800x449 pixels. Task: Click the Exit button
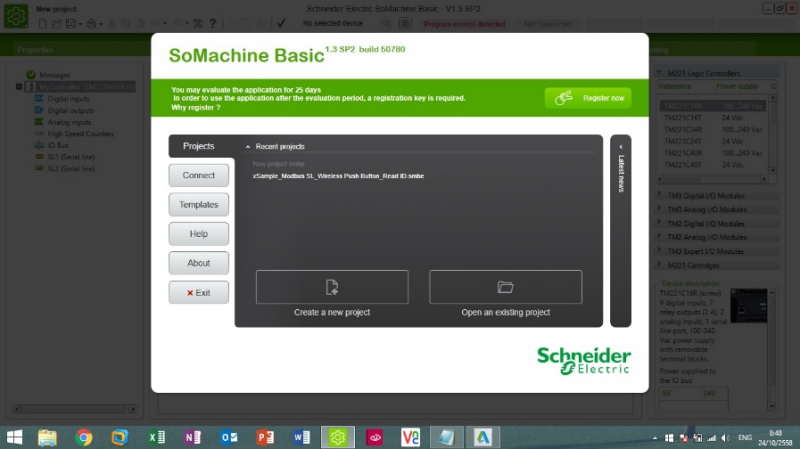coord(198,292)
